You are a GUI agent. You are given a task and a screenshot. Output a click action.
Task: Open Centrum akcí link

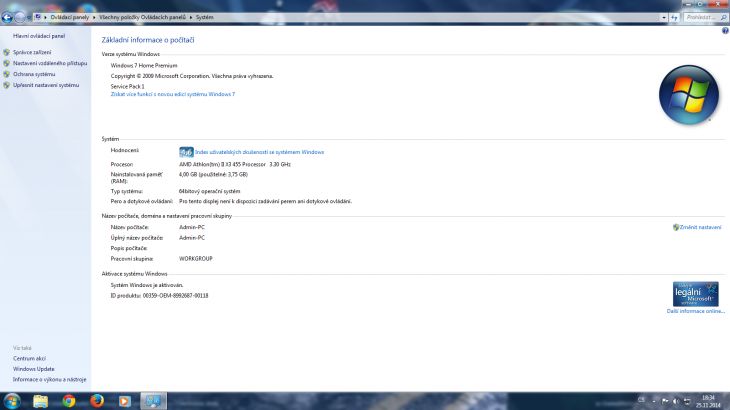pos(29,359)
